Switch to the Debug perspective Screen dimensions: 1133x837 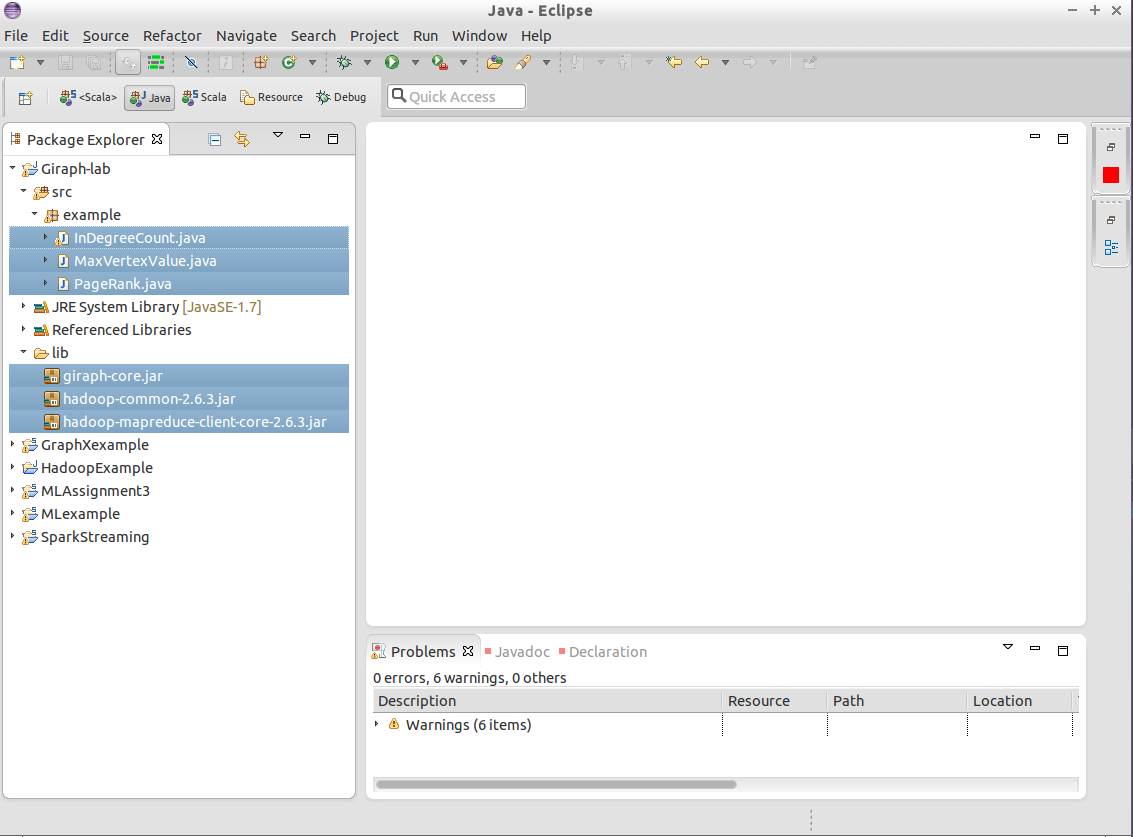click(x=341, y=98)
